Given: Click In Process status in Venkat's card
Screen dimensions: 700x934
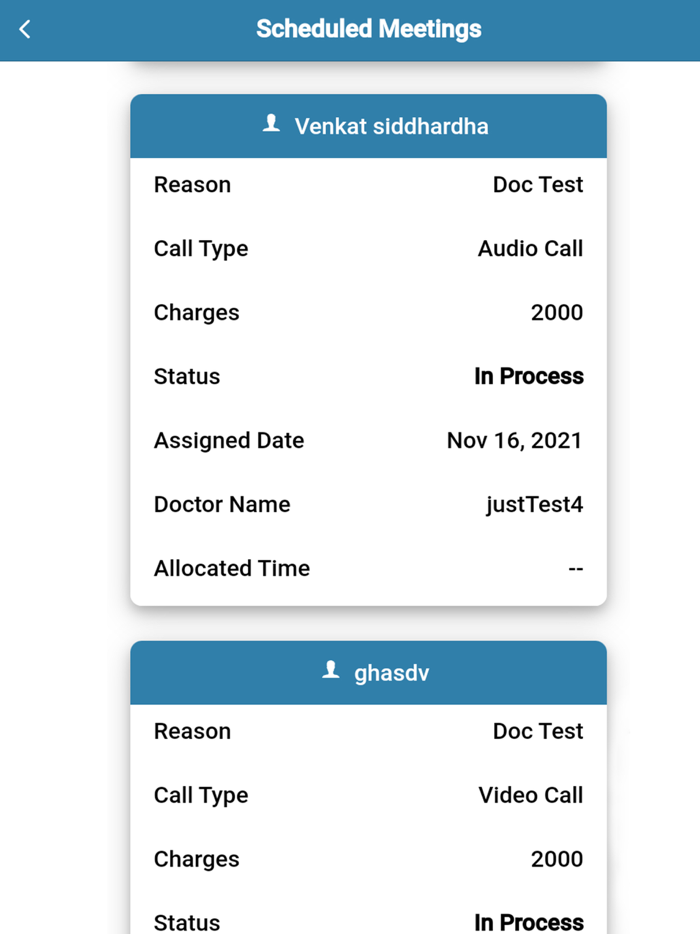Looking at the screenshot, I should coord(528,377).
